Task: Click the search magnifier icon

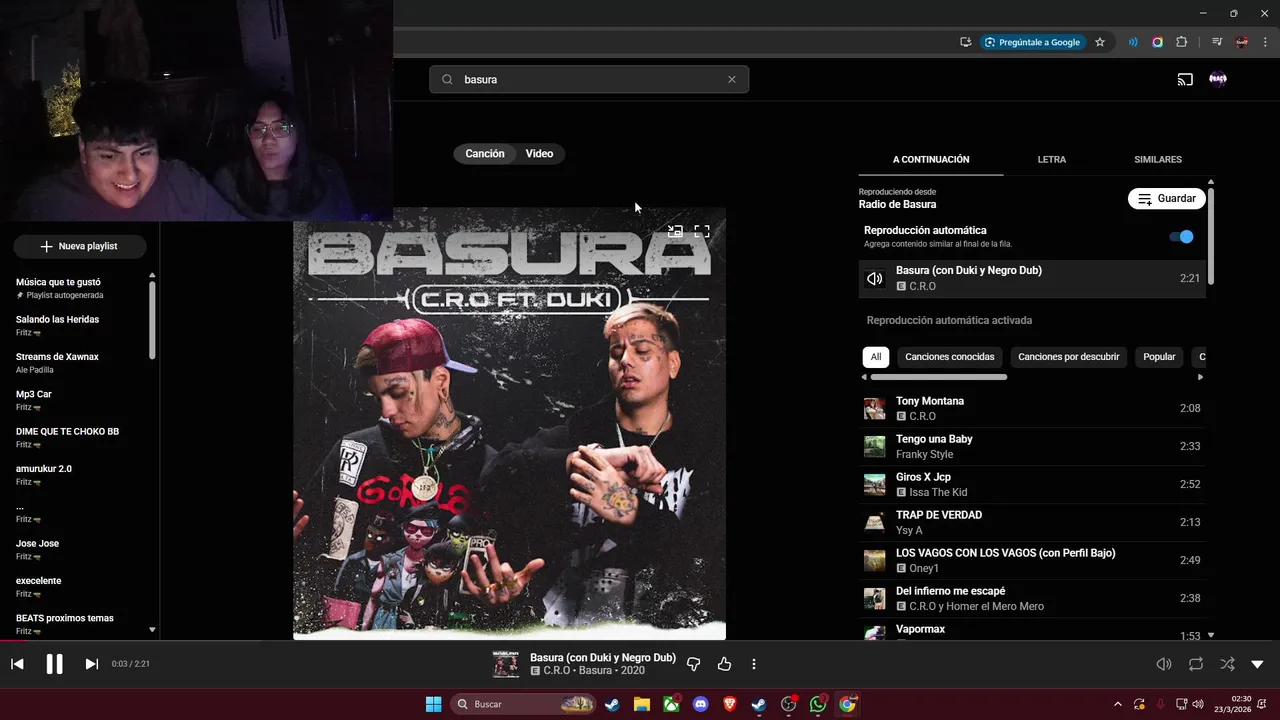Action: click(447, 79)
